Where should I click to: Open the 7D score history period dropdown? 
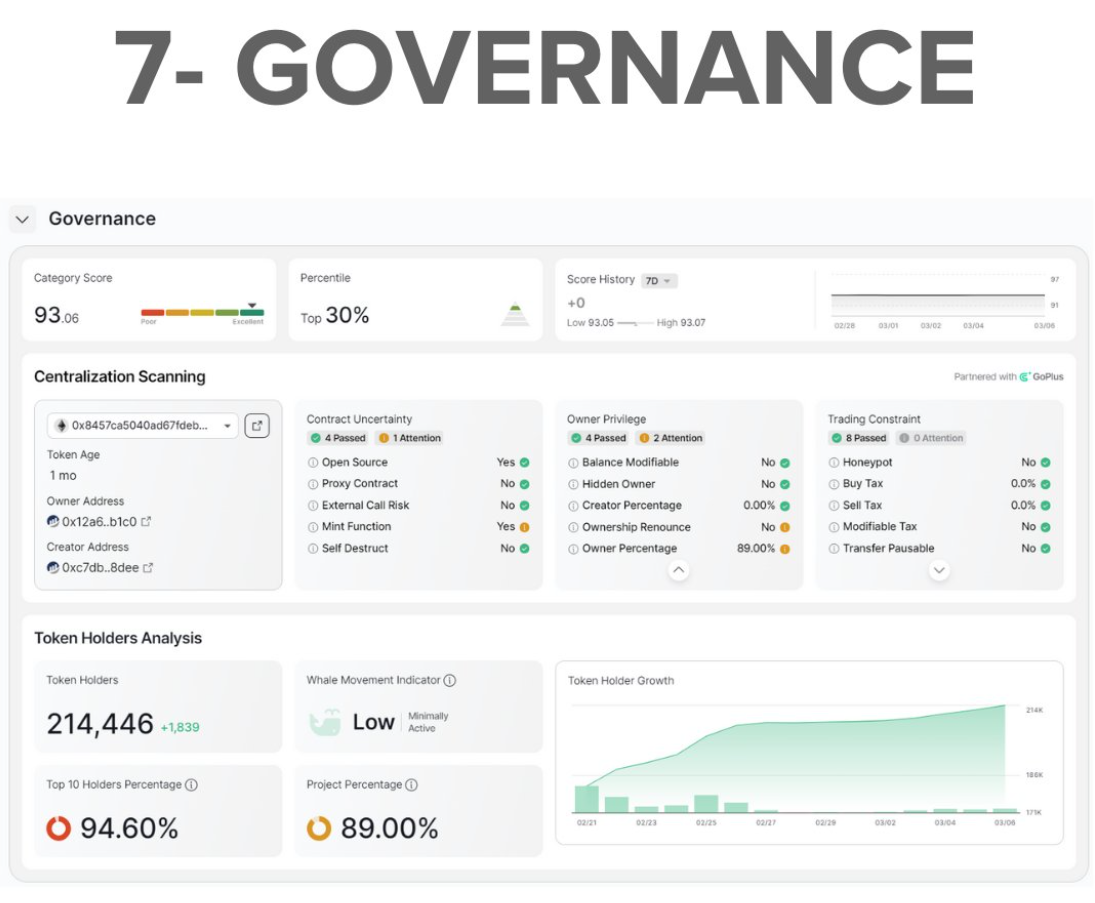click(x=658, y=281)
